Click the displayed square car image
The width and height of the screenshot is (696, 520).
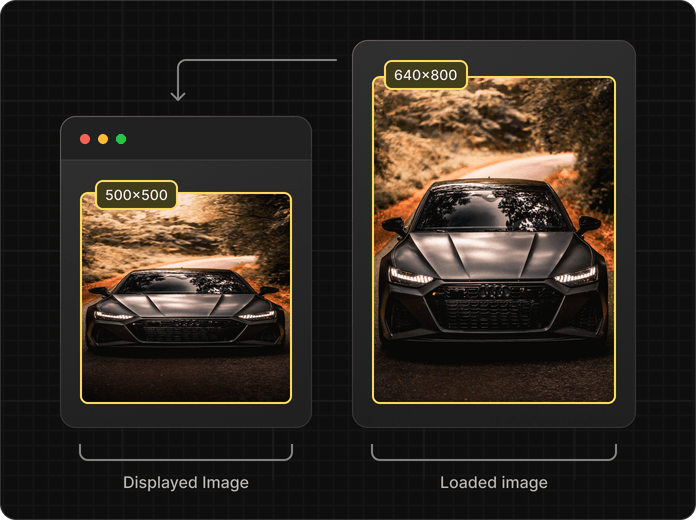[x=186, y=298]
